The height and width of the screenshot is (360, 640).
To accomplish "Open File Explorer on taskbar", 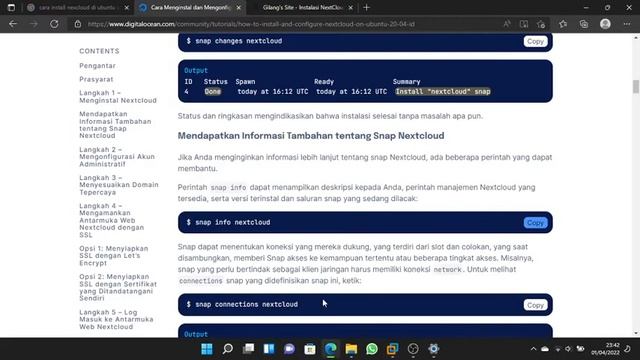I will [x=351, y=349].
